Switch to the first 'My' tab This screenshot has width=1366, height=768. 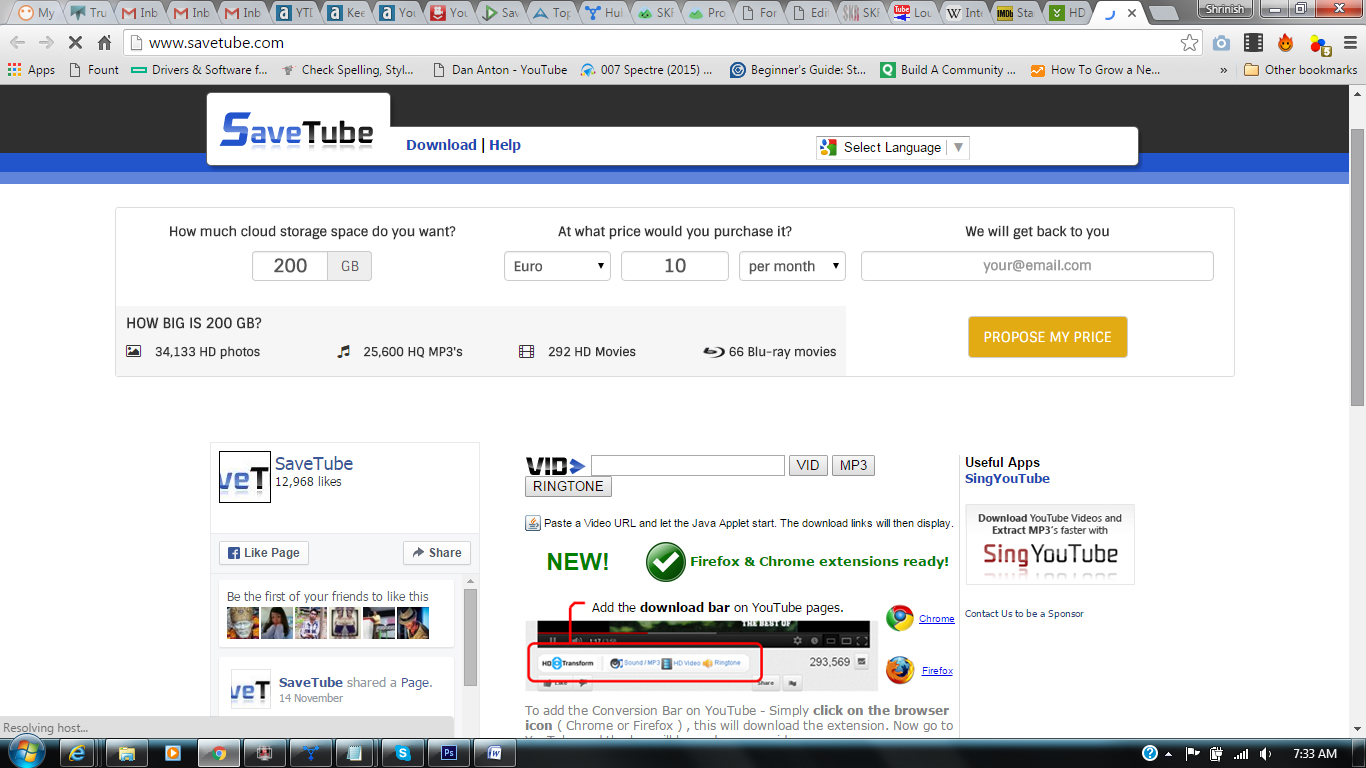tap(36, 13)
